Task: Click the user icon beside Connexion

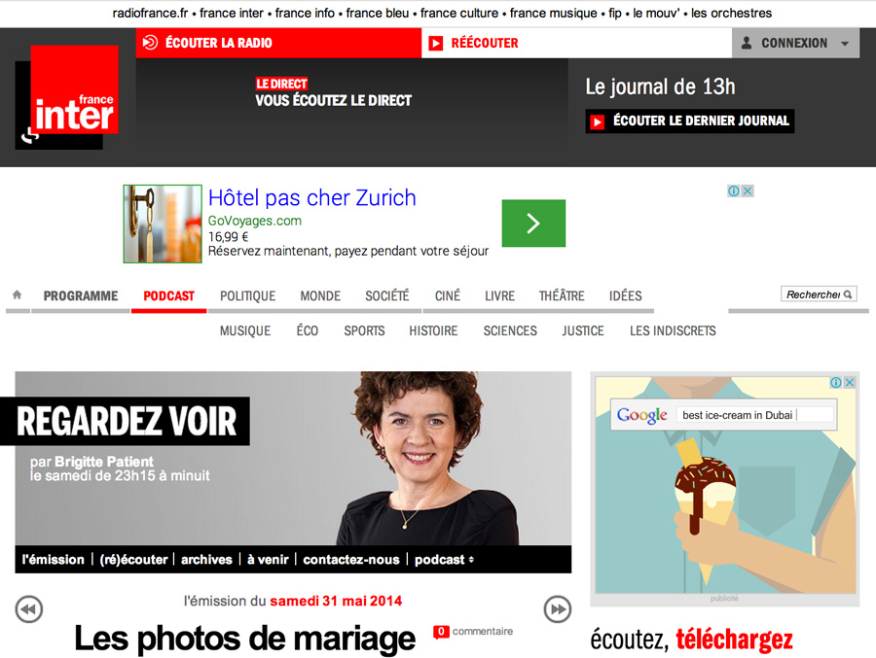Action: 746,43
